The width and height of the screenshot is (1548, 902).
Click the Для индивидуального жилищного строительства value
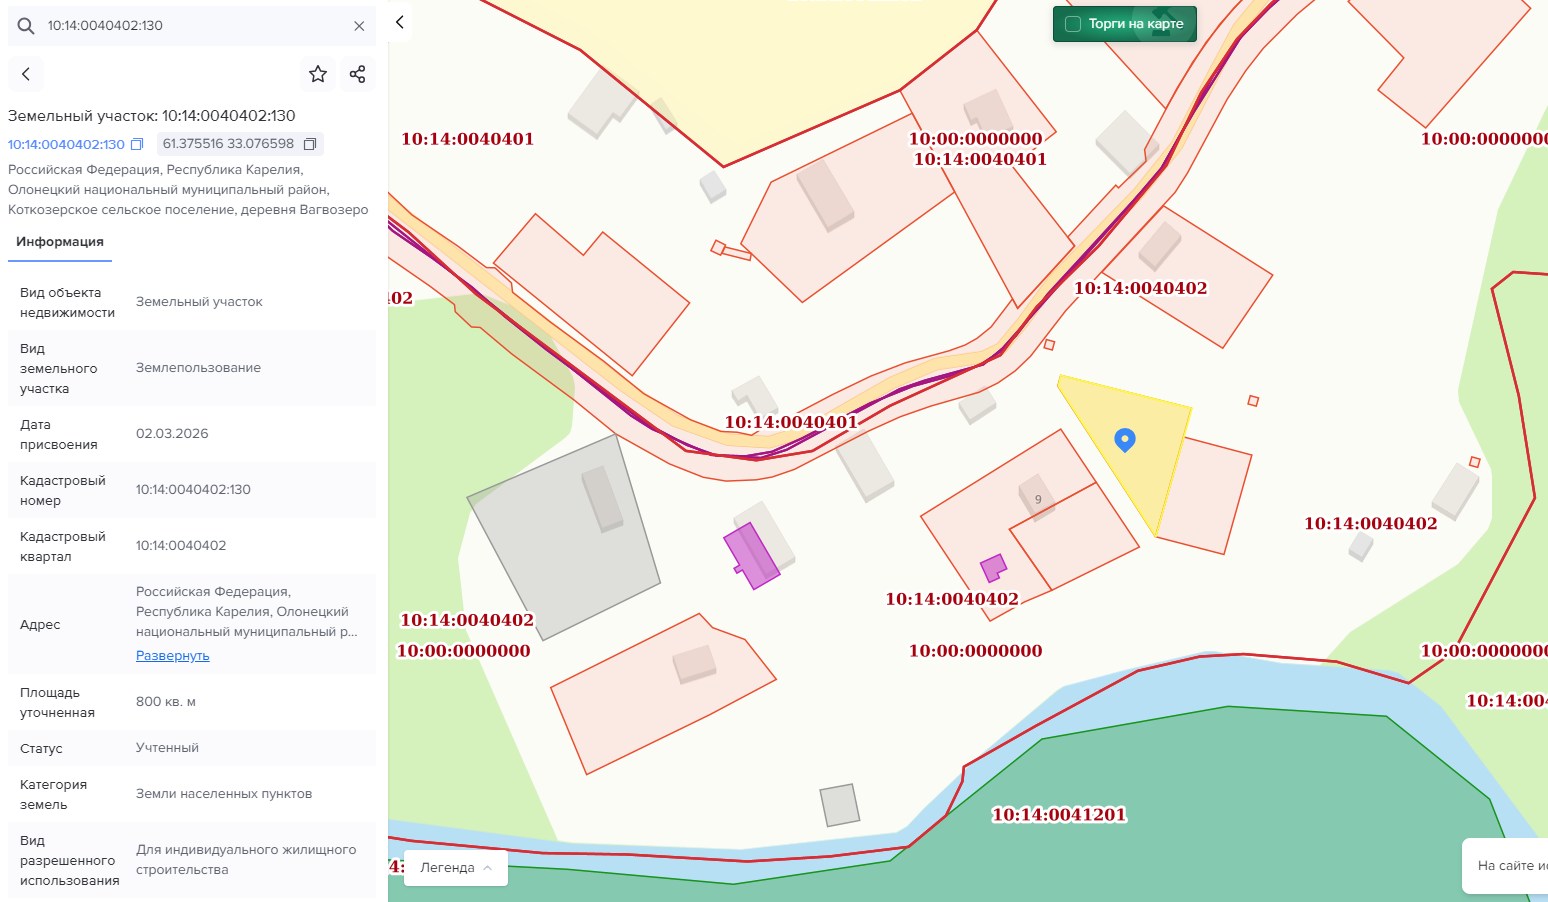click(246, 860)
